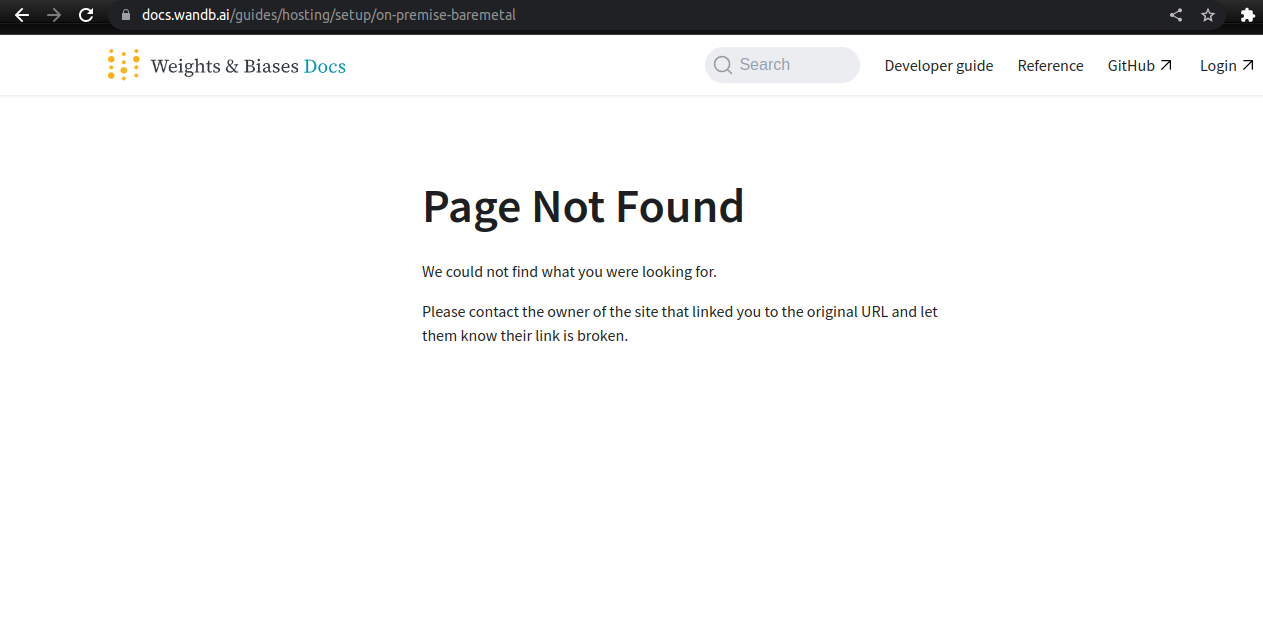
Task: Select the Page Not Found heading text
Action: tap(583, 207)
